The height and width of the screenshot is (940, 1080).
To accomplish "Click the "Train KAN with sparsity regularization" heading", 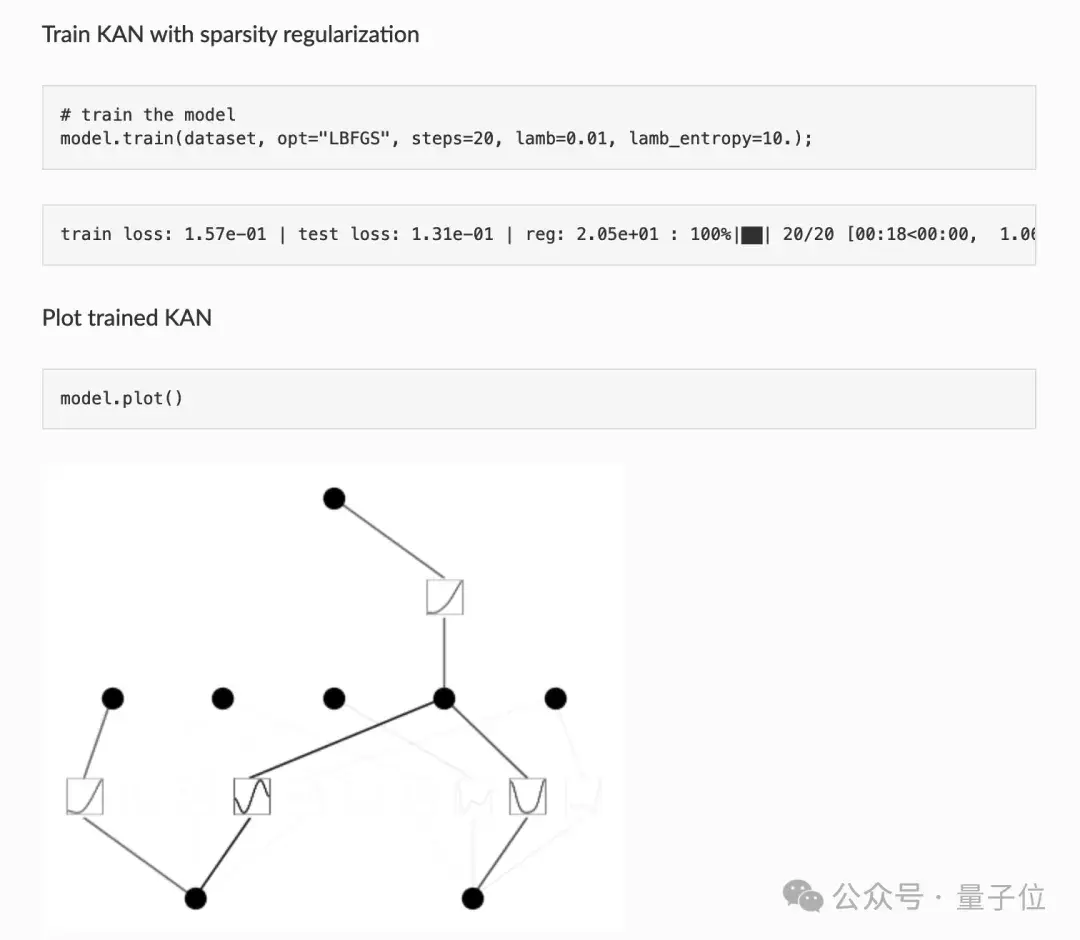I will (x=230, y=35).
